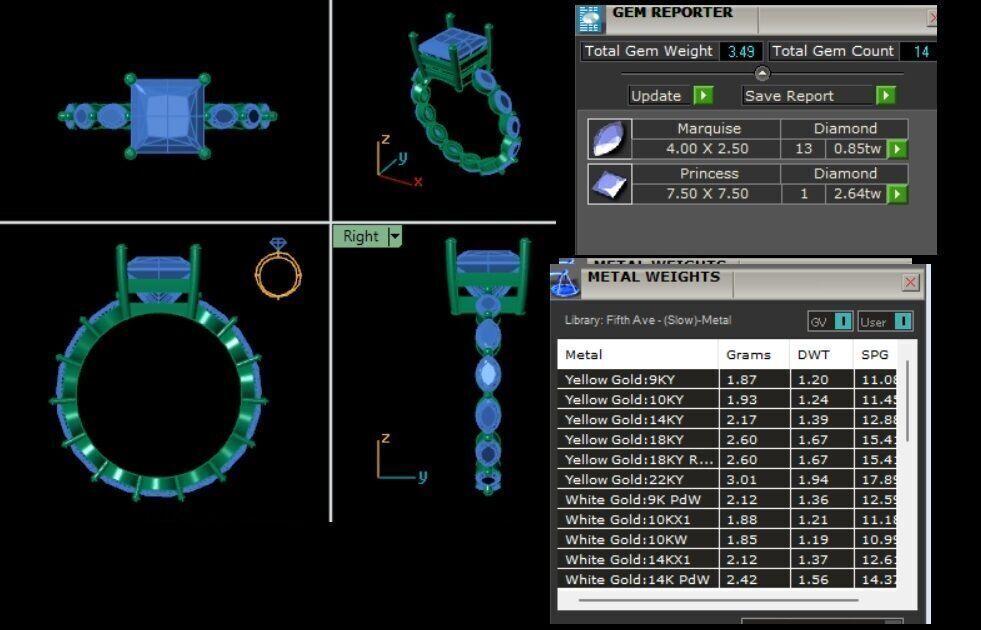Click green arrow in Marquise 0.85tw row
This screenshot has width=981, height=630.
(898, 149)
